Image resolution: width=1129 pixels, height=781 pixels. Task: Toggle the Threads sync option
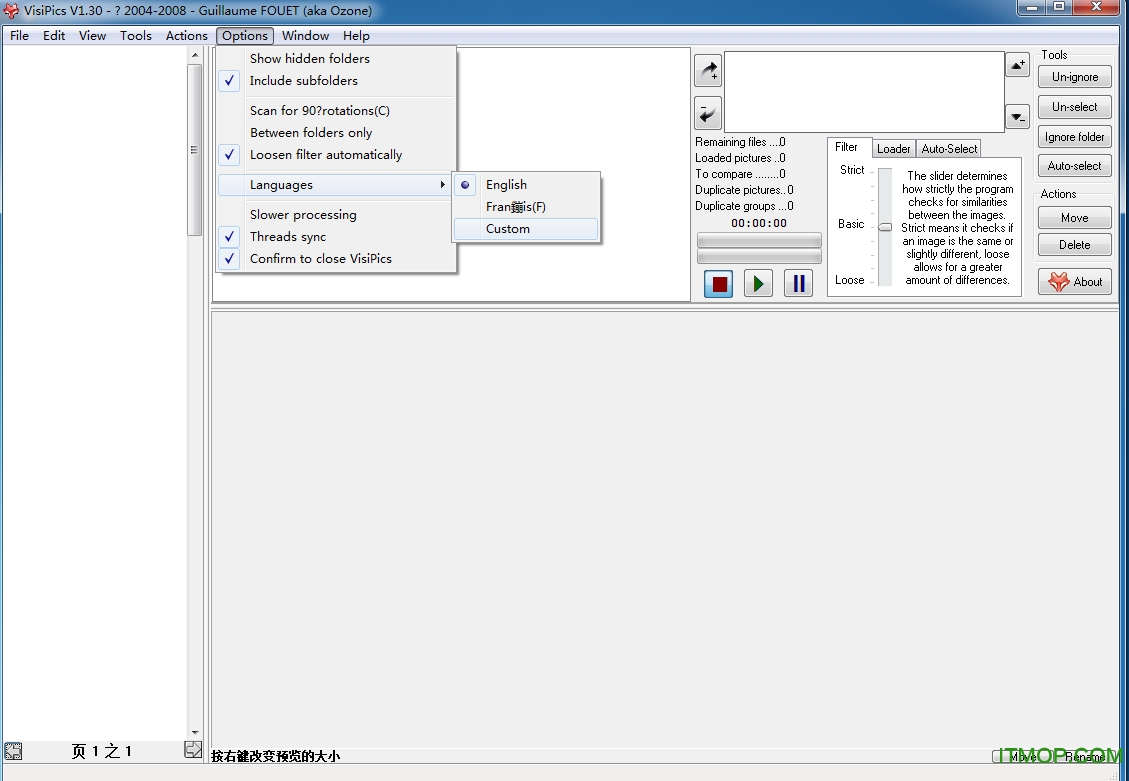tap(288, 237)
